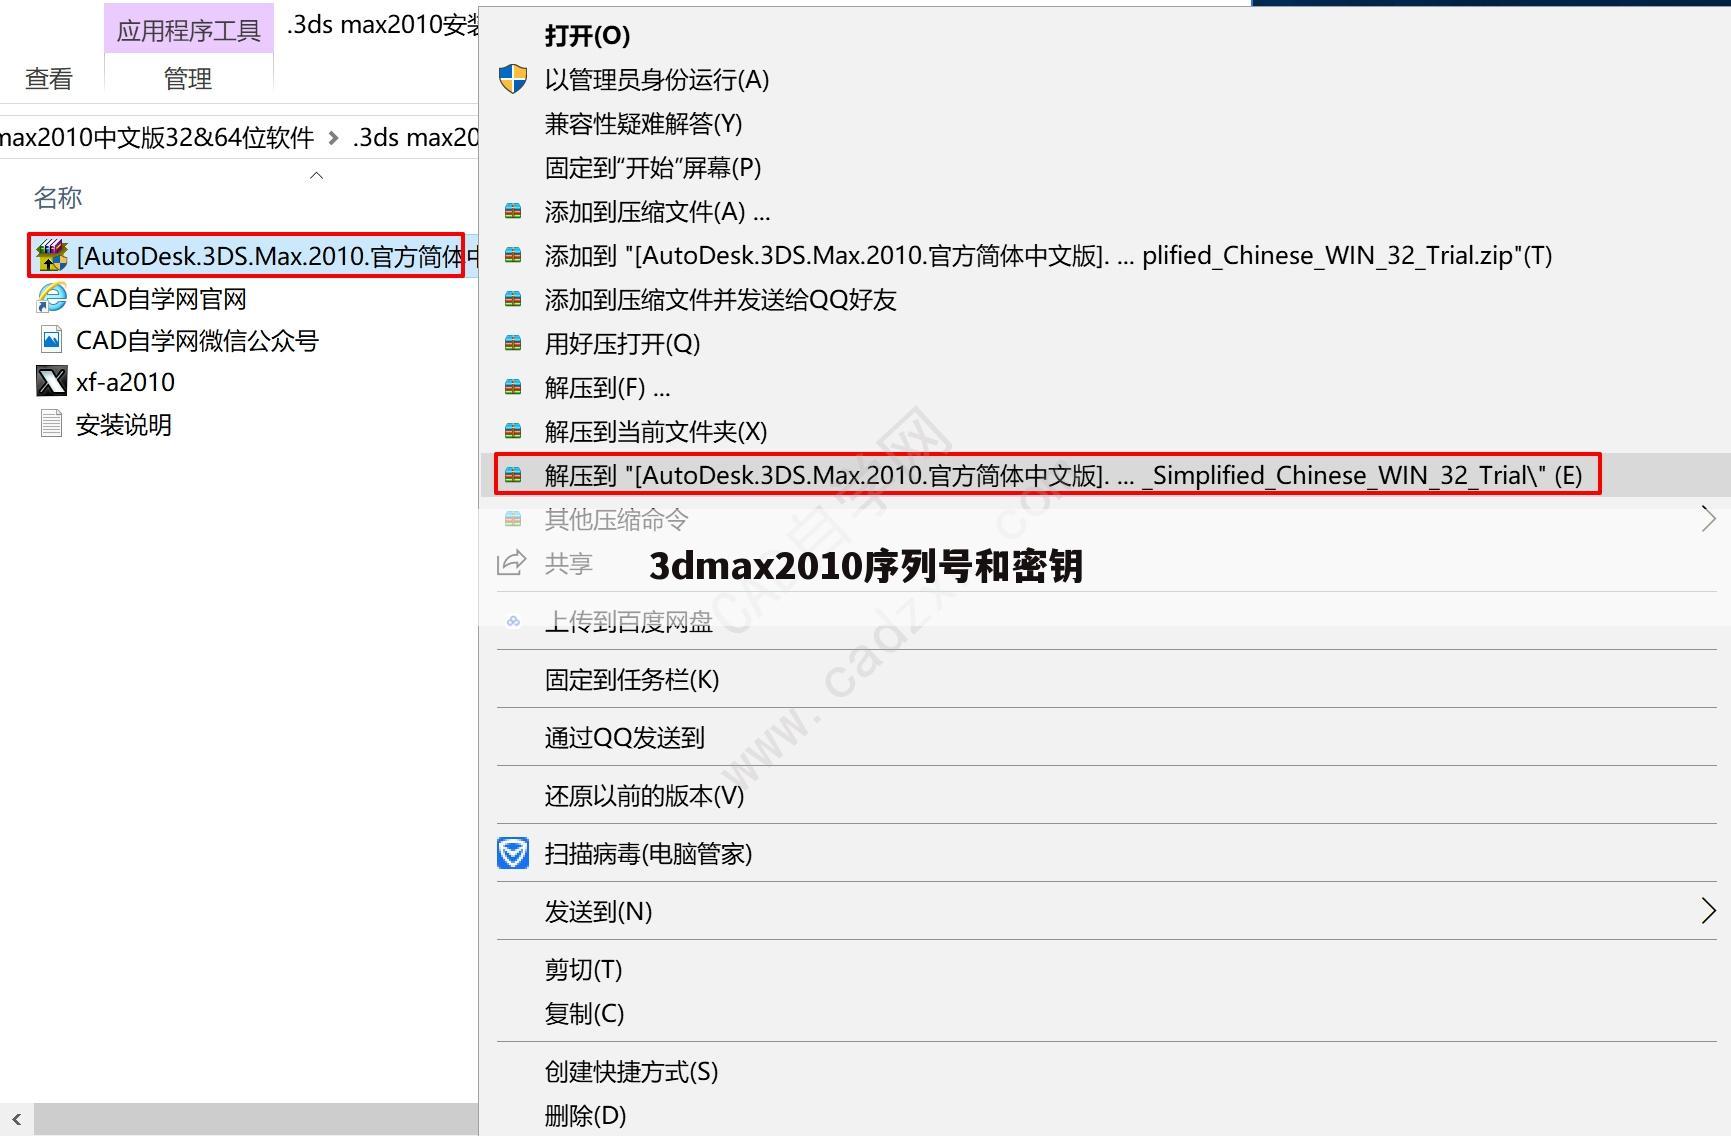Select 以管理员身份运行(A)

(x=657, y=80)
